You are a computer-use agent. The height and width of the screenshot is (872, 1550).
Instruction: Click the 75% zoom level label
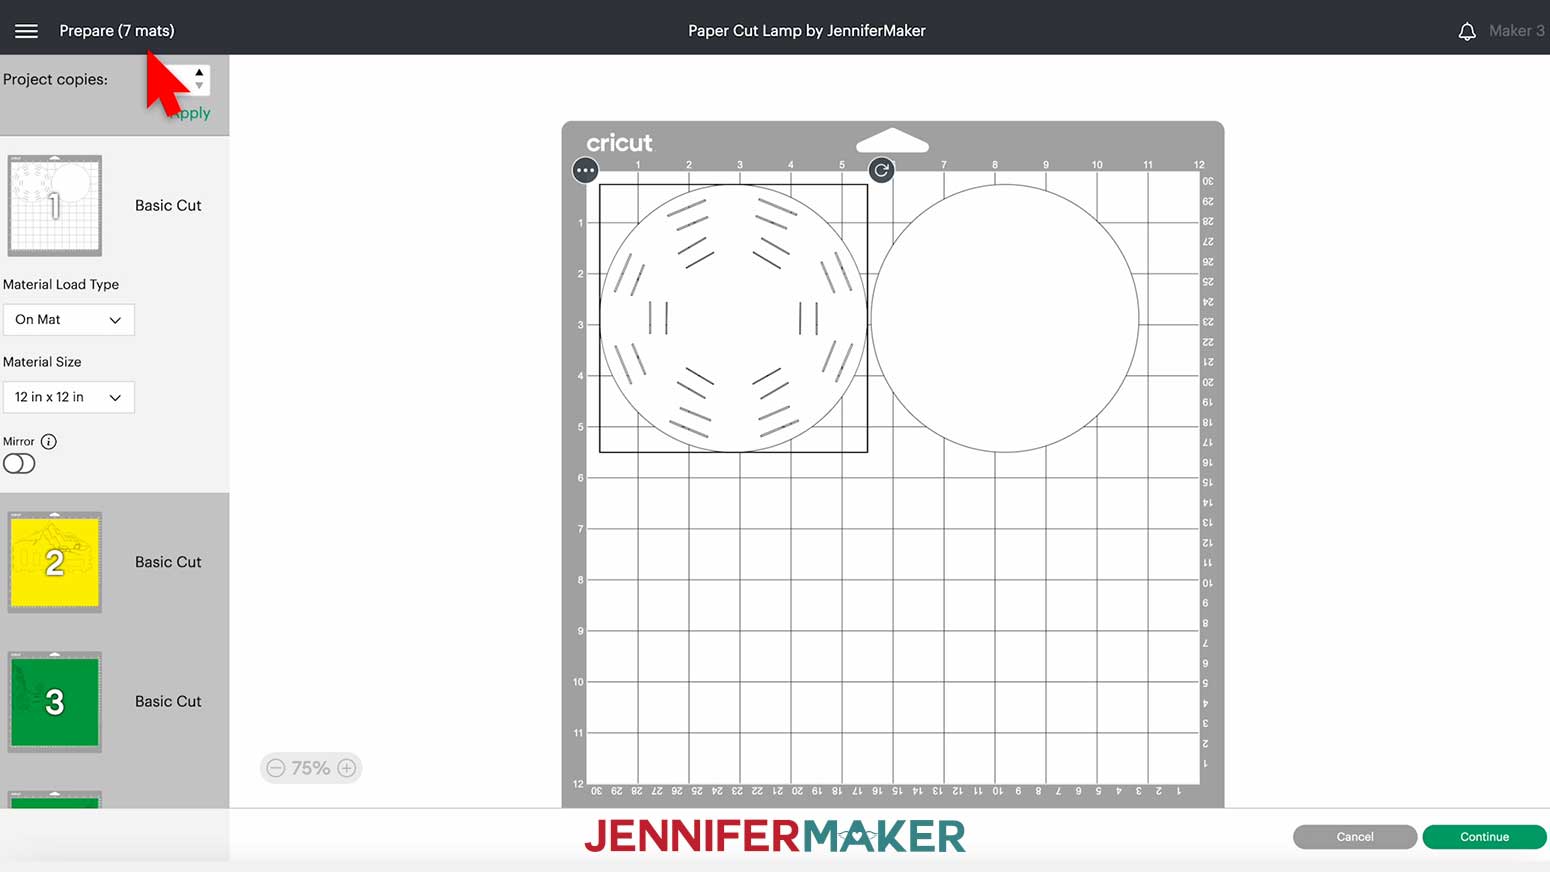click(311, 768)
